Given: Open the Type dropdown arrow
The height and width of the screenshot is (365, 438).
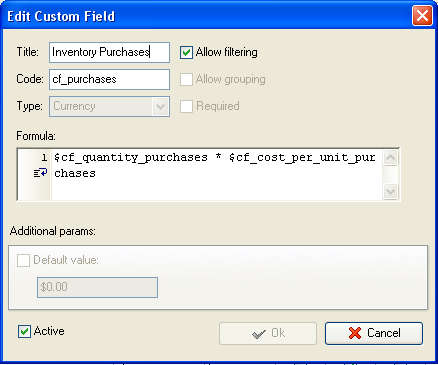Looking at the screenshot, I should pos(160,107).
